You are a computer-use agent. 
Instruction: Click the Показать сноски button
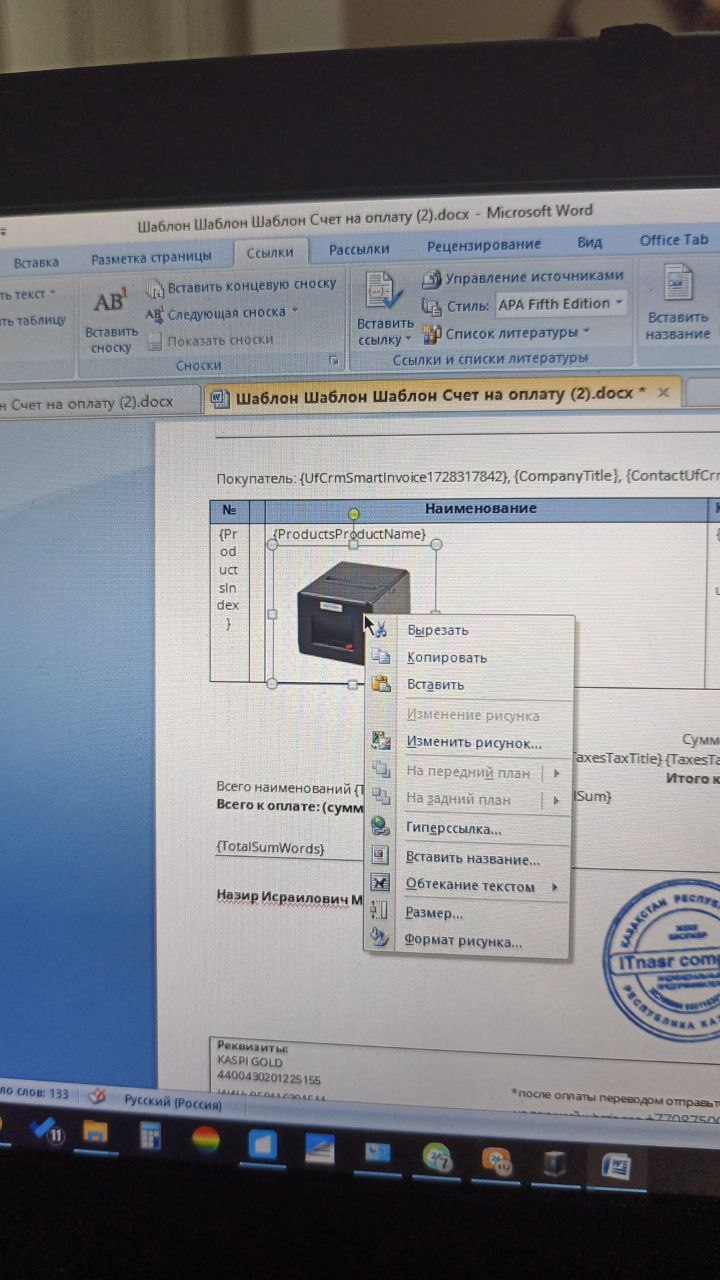click(x=210, y=340)
